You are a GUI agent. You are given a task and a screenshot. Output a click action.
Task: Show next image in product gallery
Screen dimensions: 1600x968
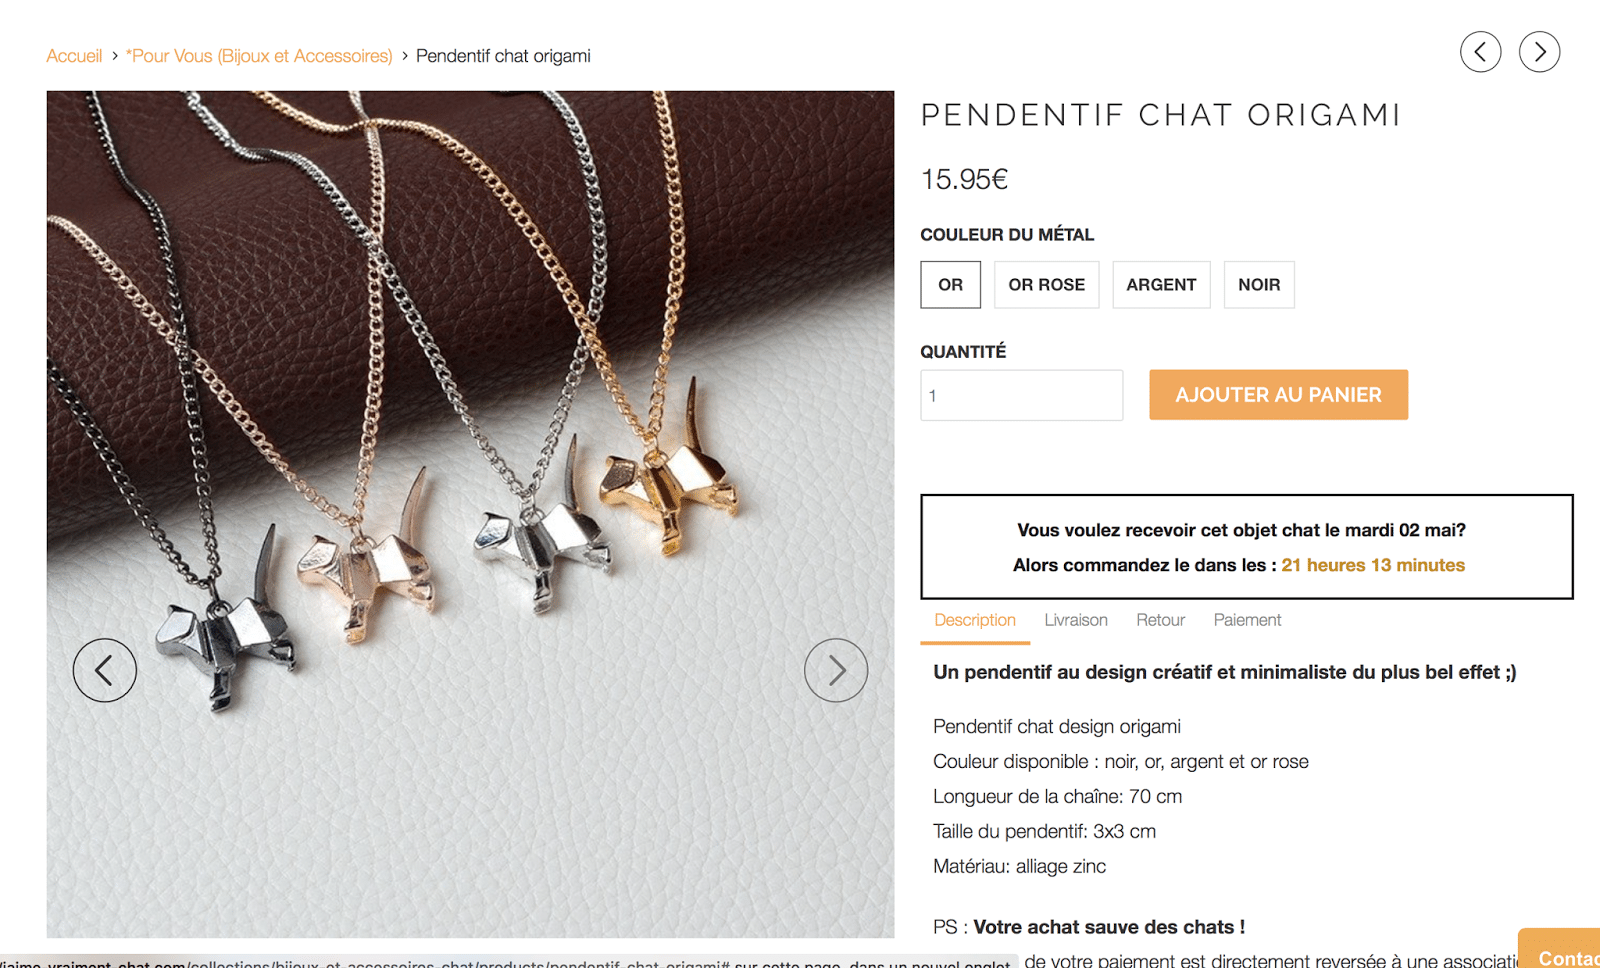835,670
